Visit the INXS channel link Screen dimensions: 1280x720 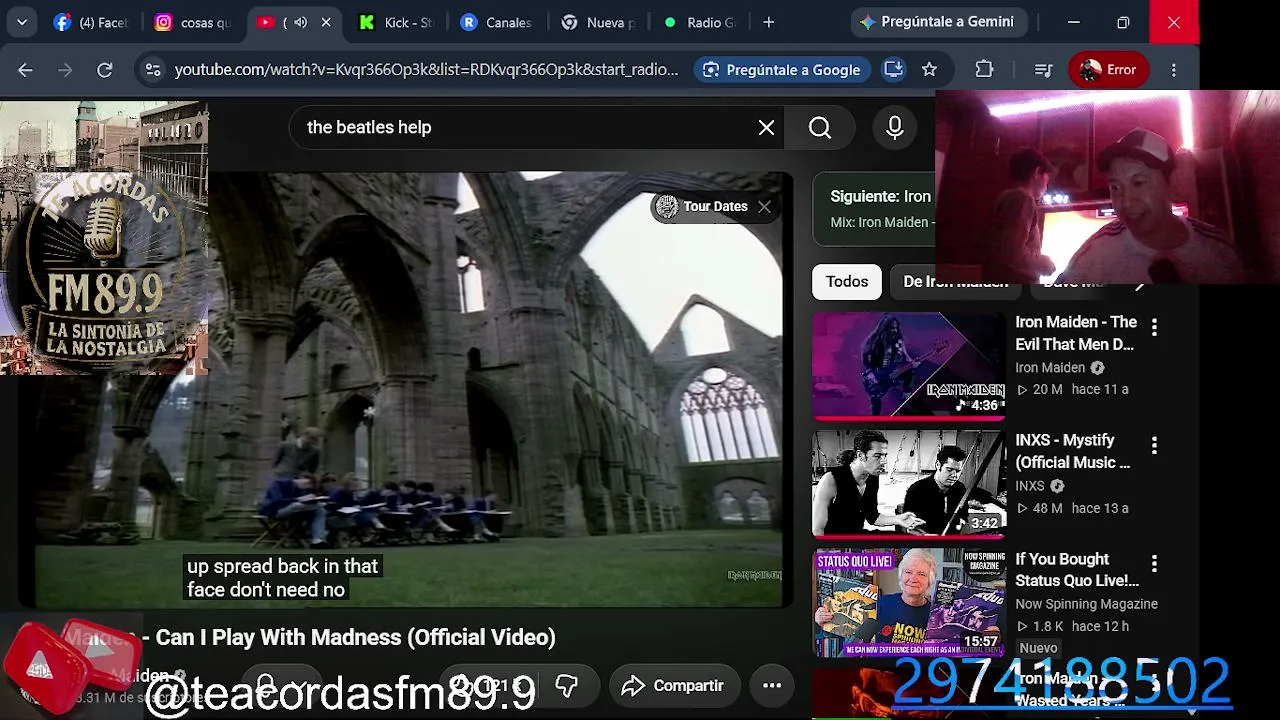(1030, 486)
